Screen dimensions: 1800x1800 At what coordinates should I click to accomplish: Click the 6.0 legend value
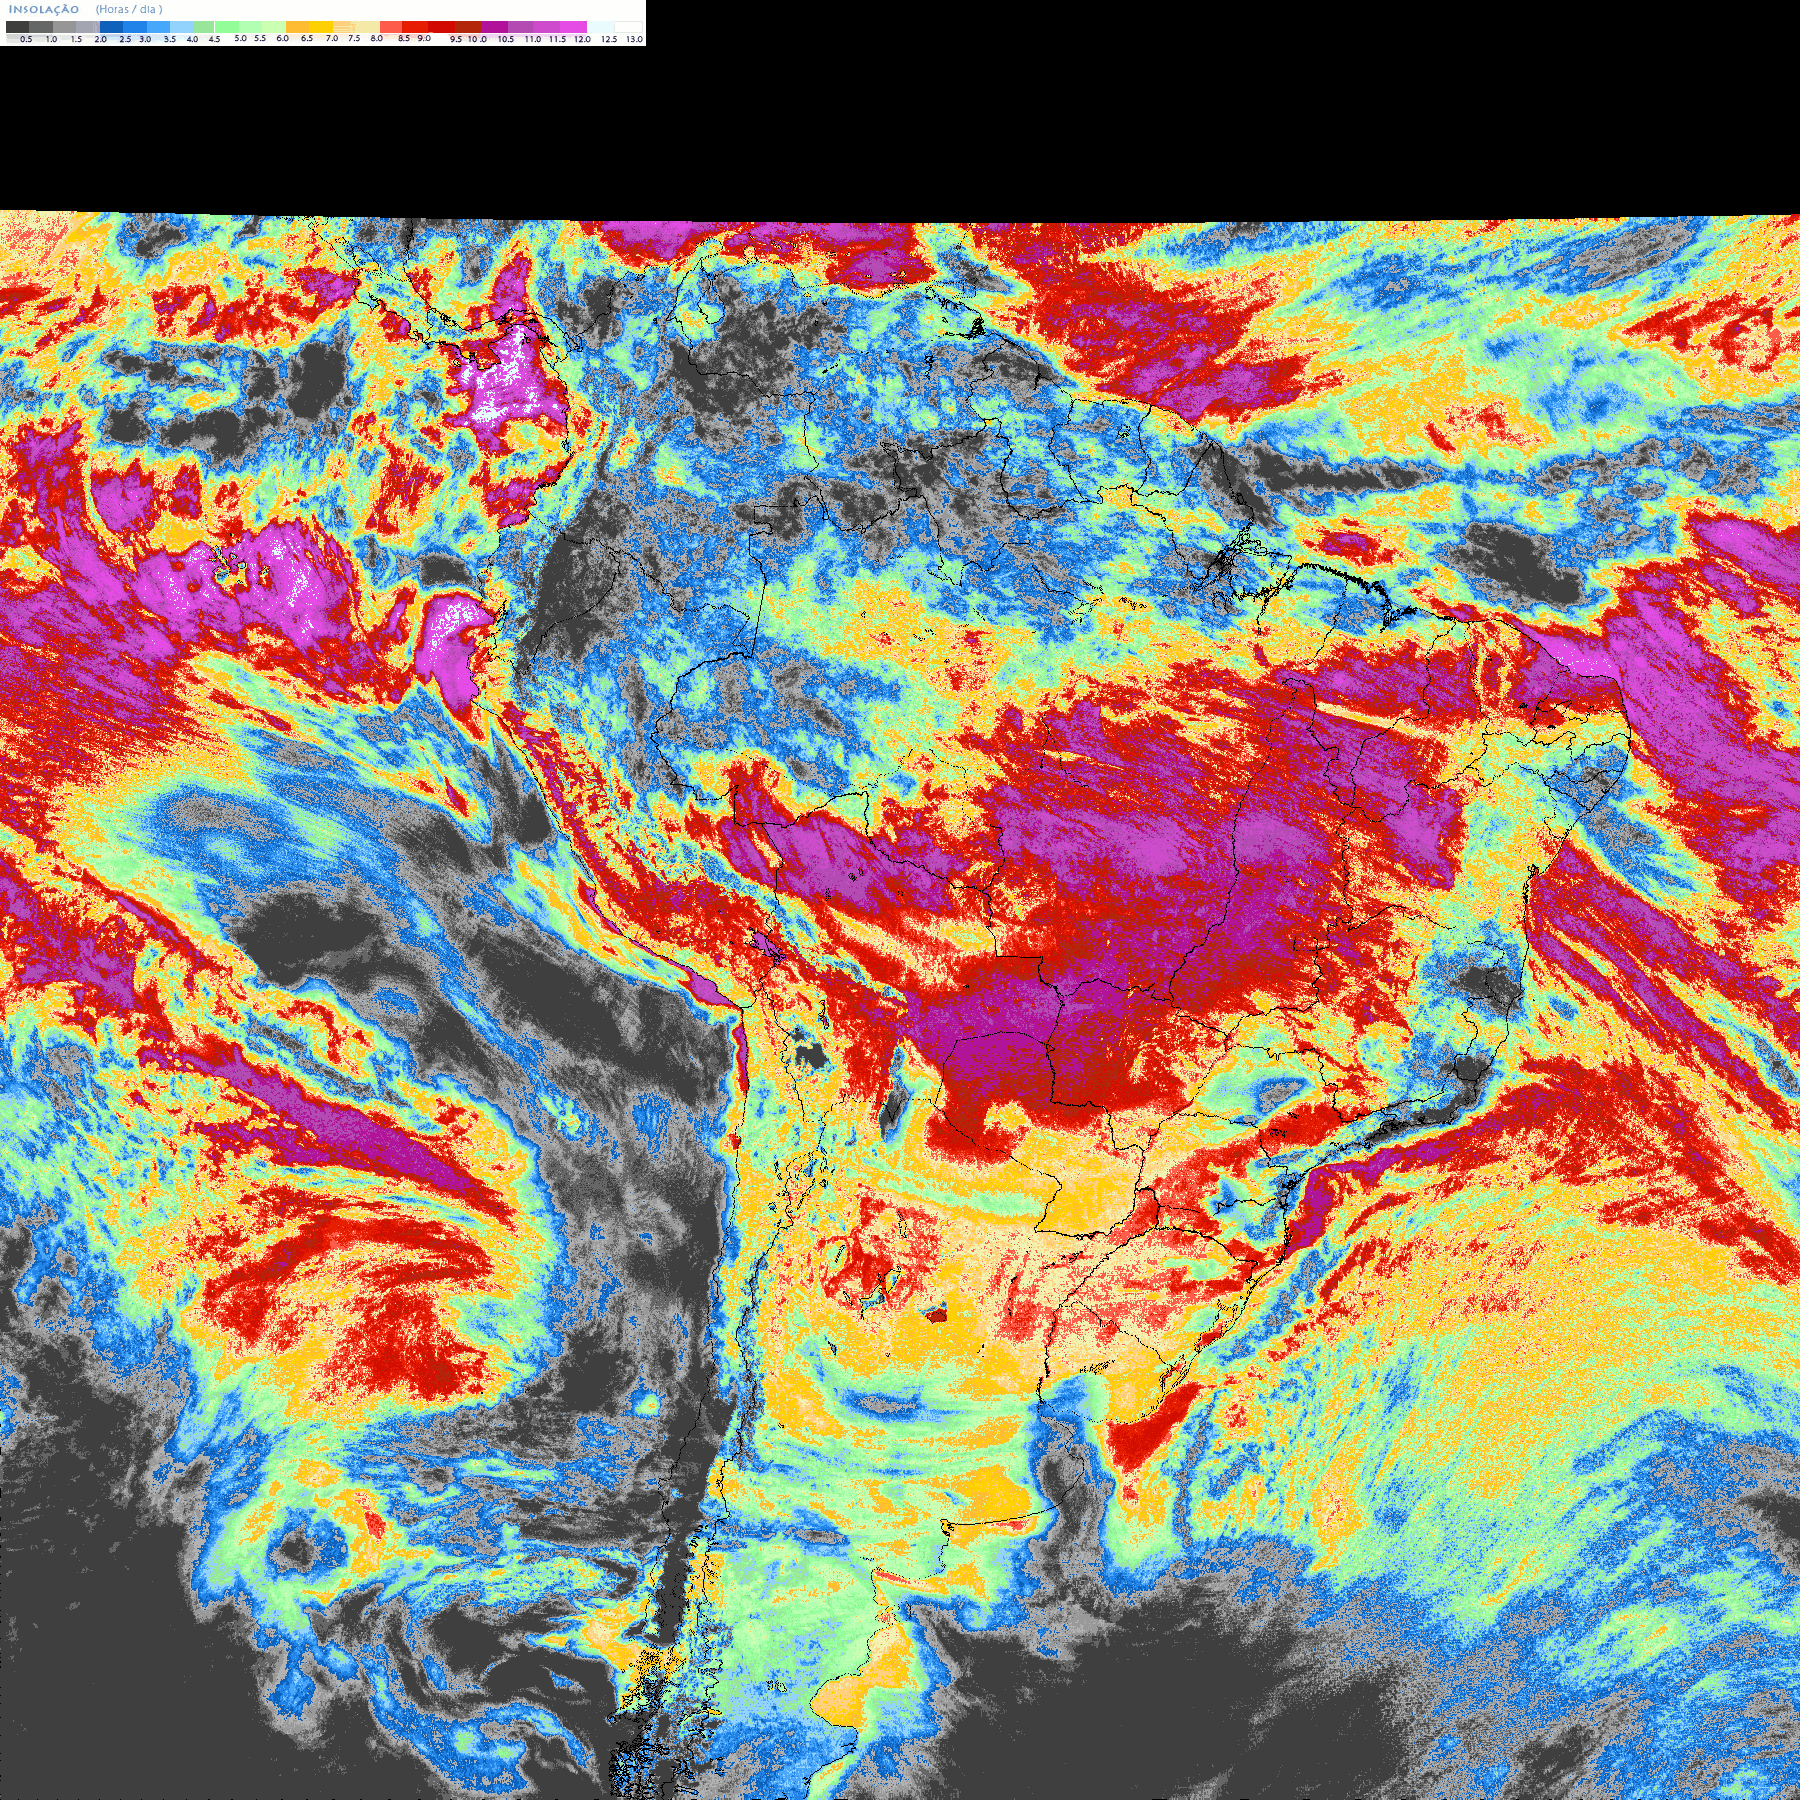[282, 38]
